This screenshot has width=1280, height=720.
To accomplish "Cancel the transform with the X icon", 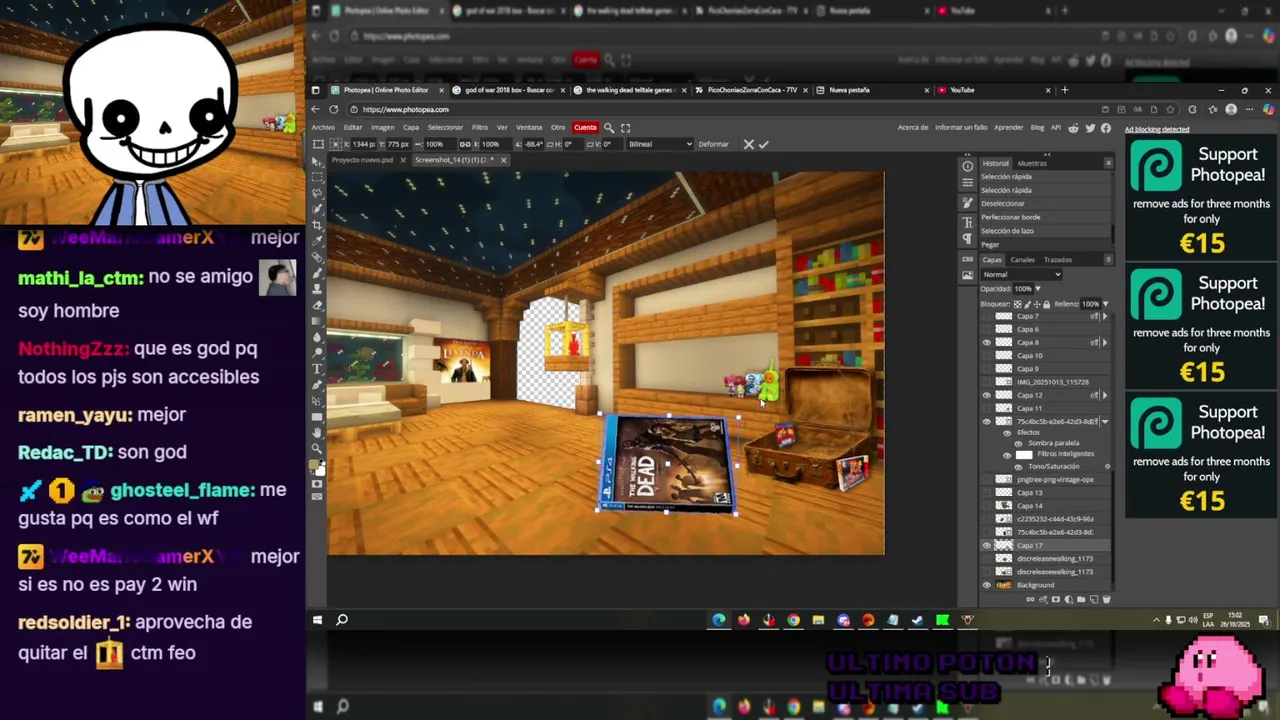I will 749,144.
